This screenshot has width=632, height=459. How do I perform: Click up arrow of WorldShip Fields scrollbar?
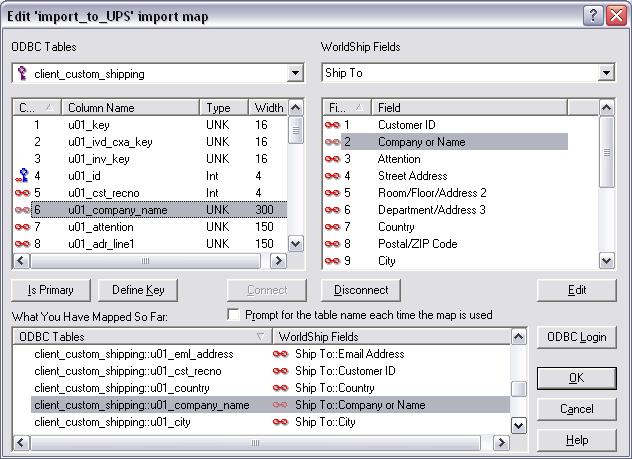coord(607,108)
